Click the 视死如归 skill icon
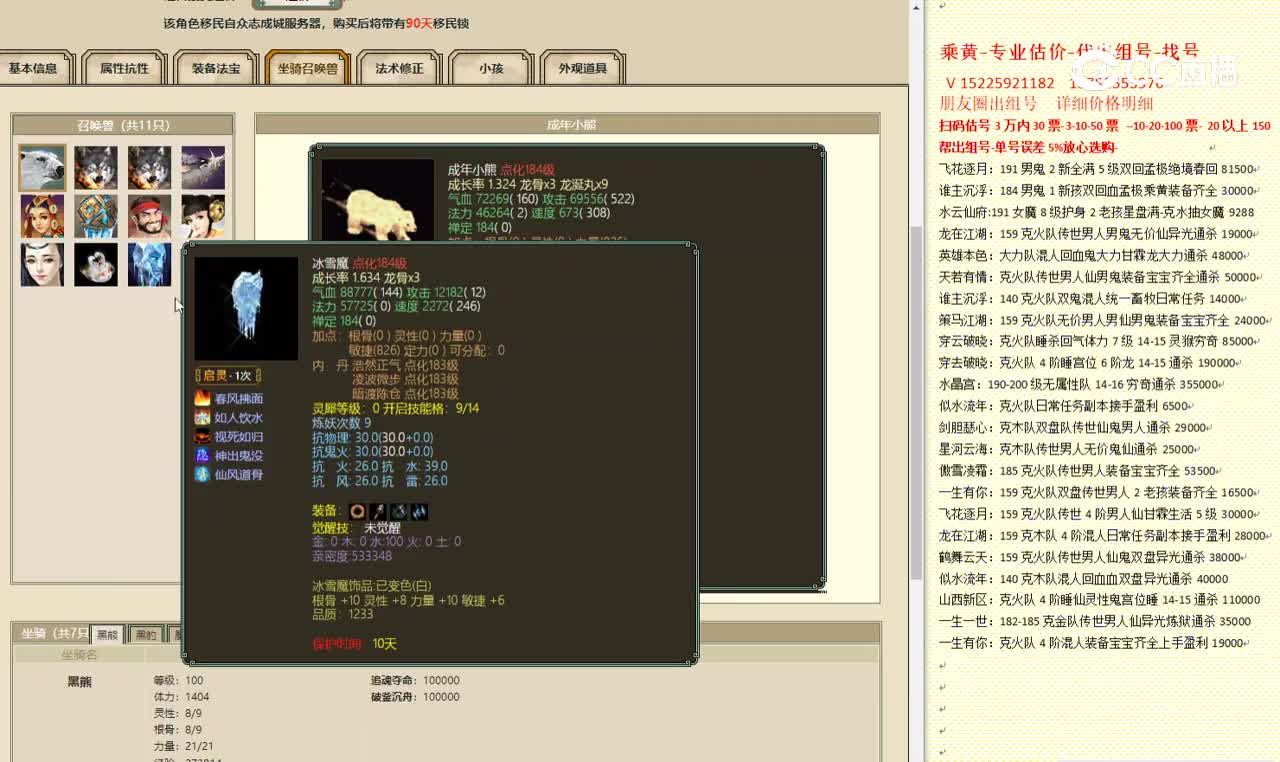 [x=202, y=436]
